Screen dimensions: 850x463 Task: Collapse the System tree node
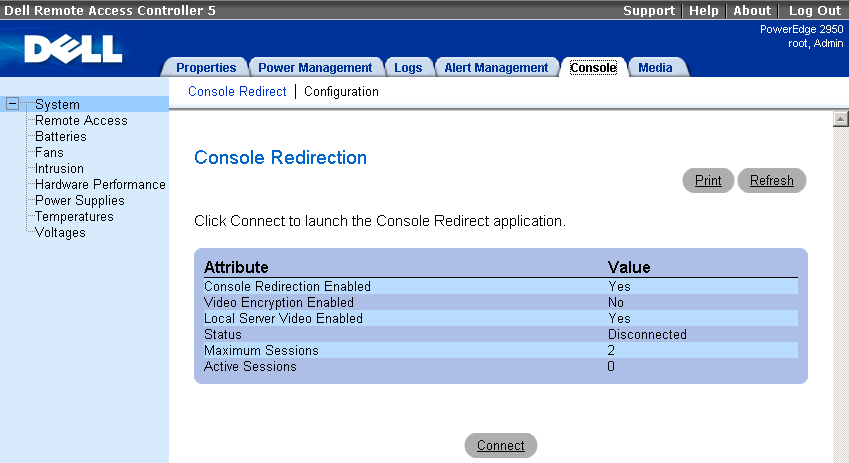12,104
